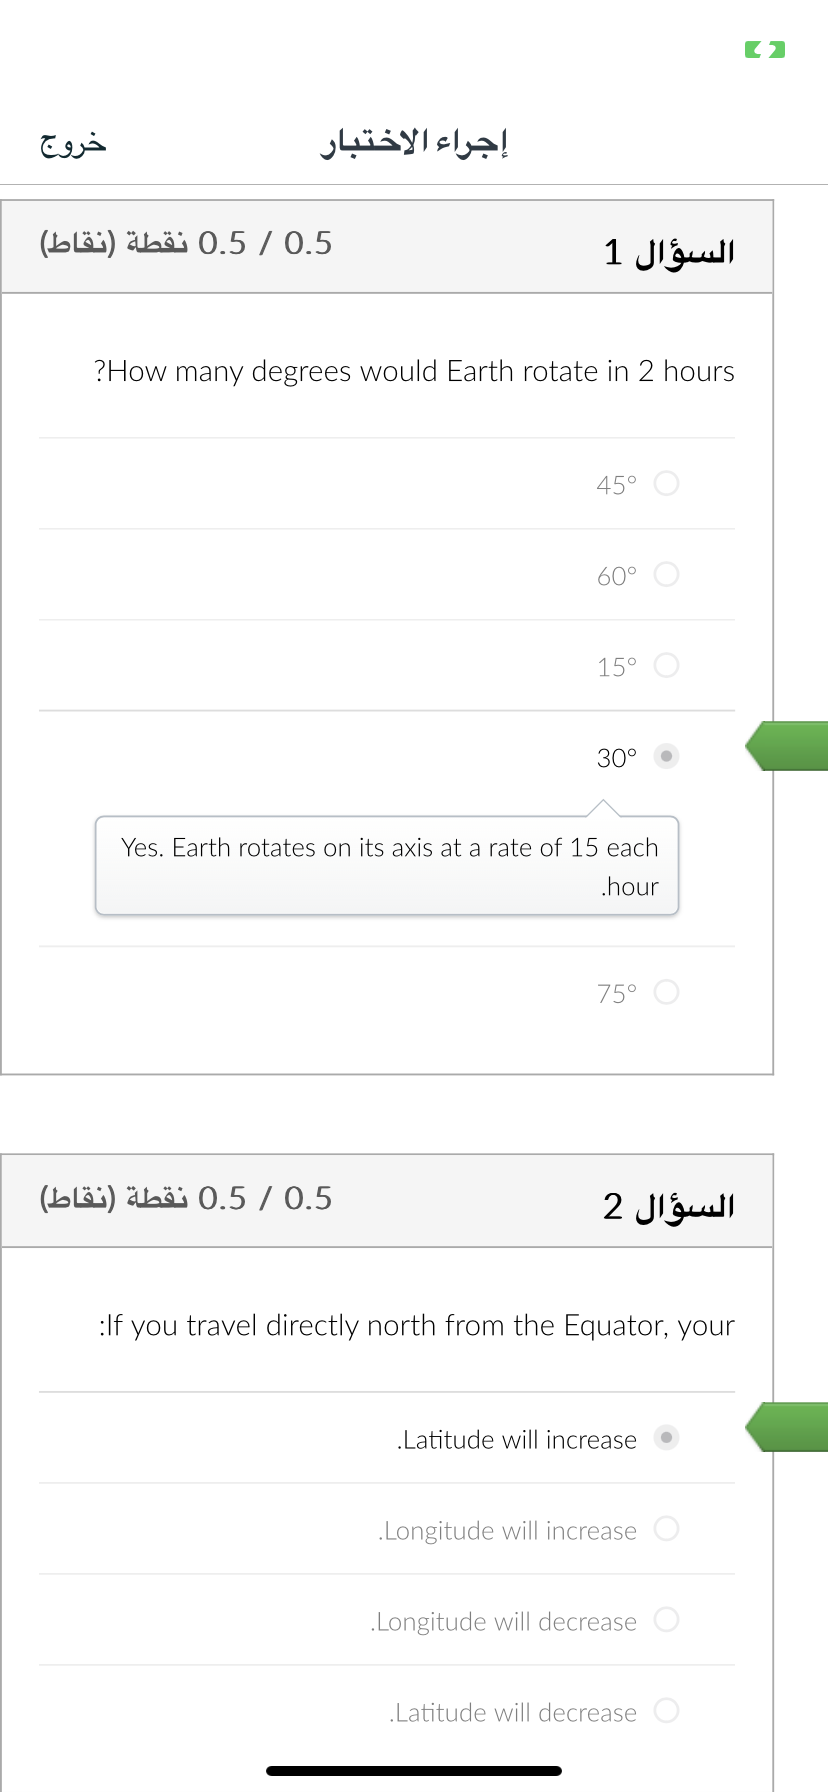Viewport: 828px width, 1792px height.
Task: Click the السؤال 2 question header
Action: tap(669, 1205)
